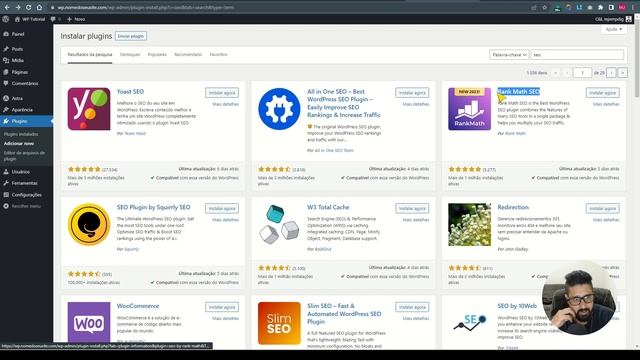Screen dimensions: 640x360
Task: Reload the page with refresh icon
Action: [29, 7]
